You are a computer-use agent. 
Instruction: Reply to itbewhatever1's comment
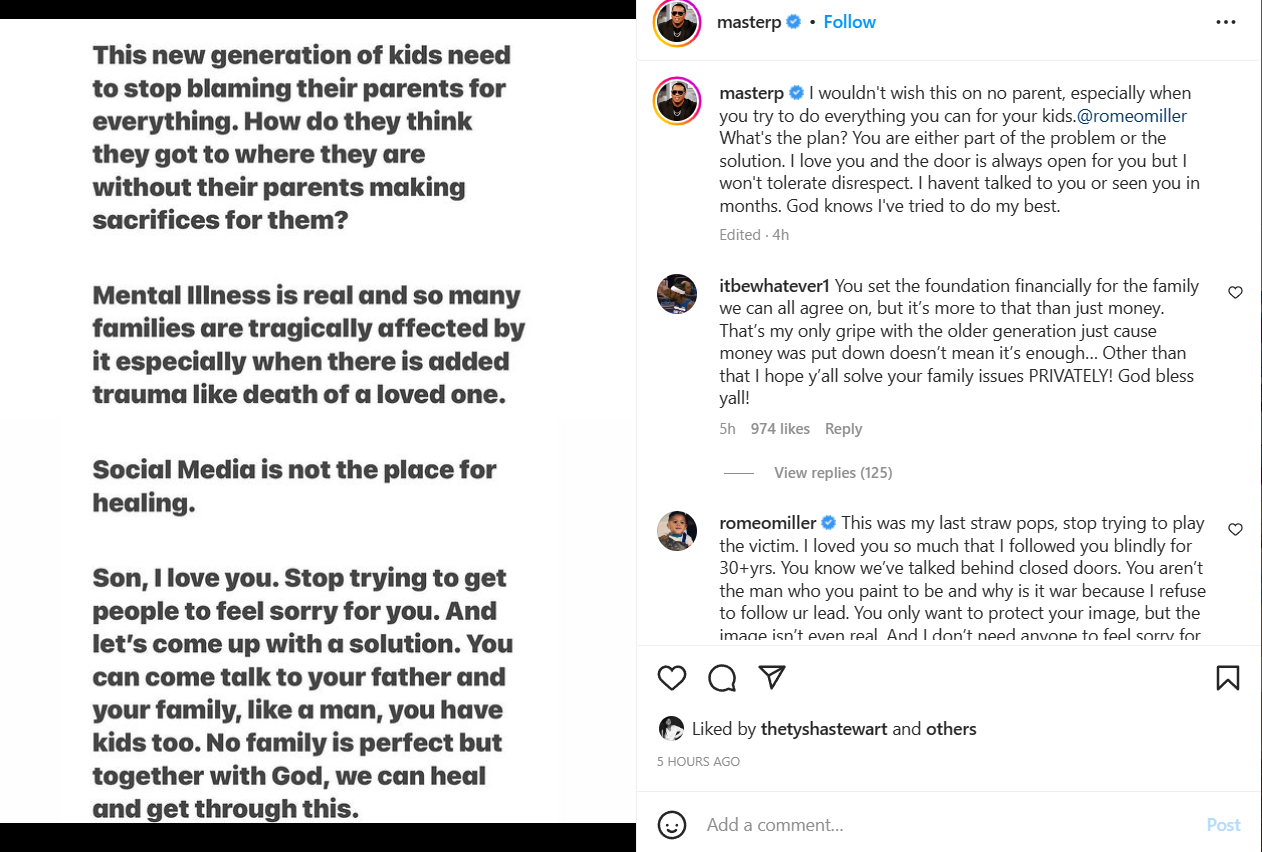tap(843, 428)
